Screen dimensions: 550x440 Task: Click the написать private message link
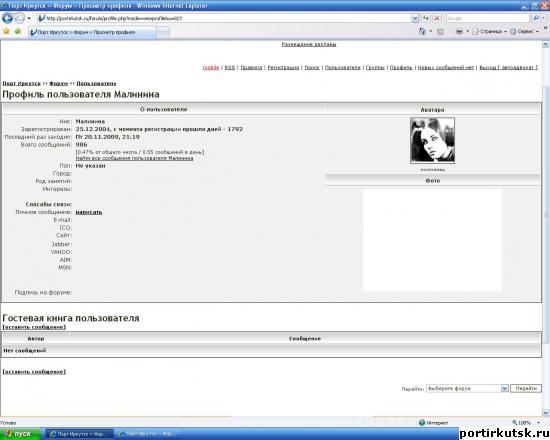point(89,212)
